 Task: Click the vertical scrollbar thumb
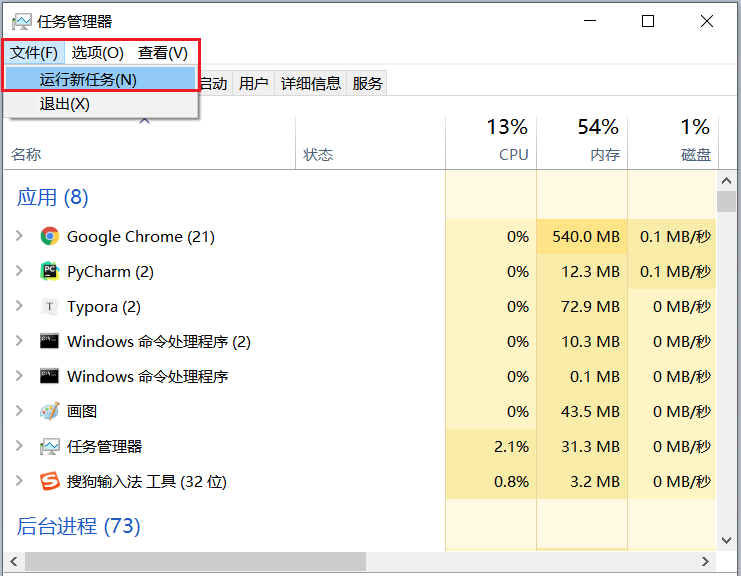[726, 202]
